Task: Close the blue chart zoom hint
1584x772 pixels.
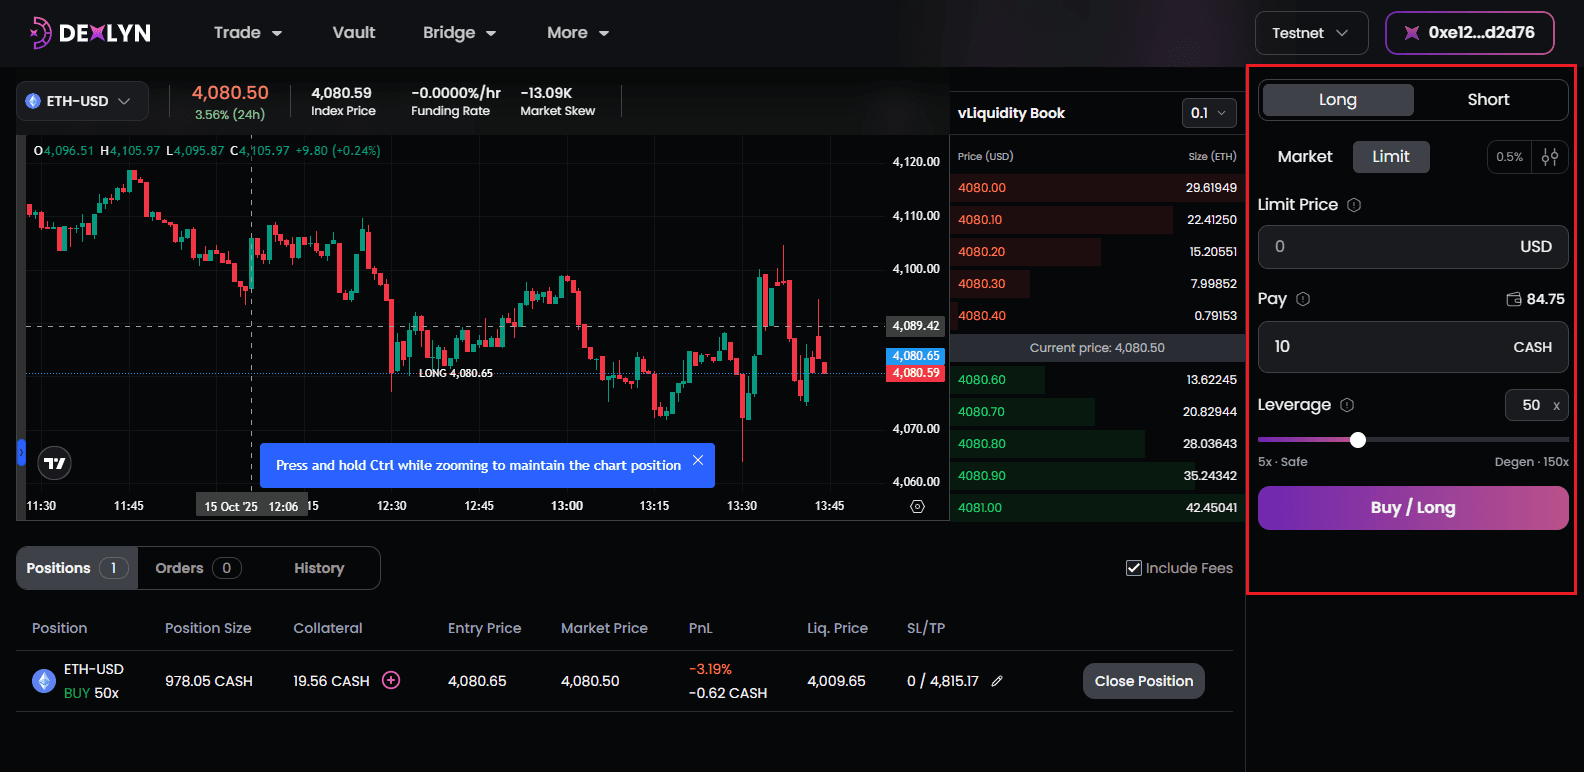Action: (x=698, y=460)
